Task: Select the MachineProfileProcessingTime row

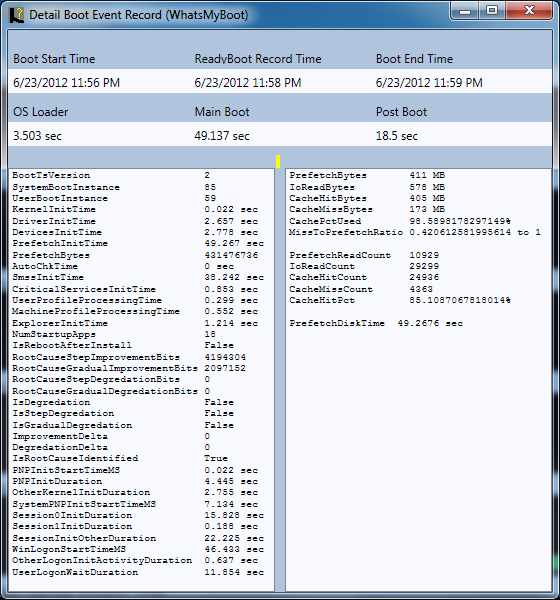Action: [135, 311]
